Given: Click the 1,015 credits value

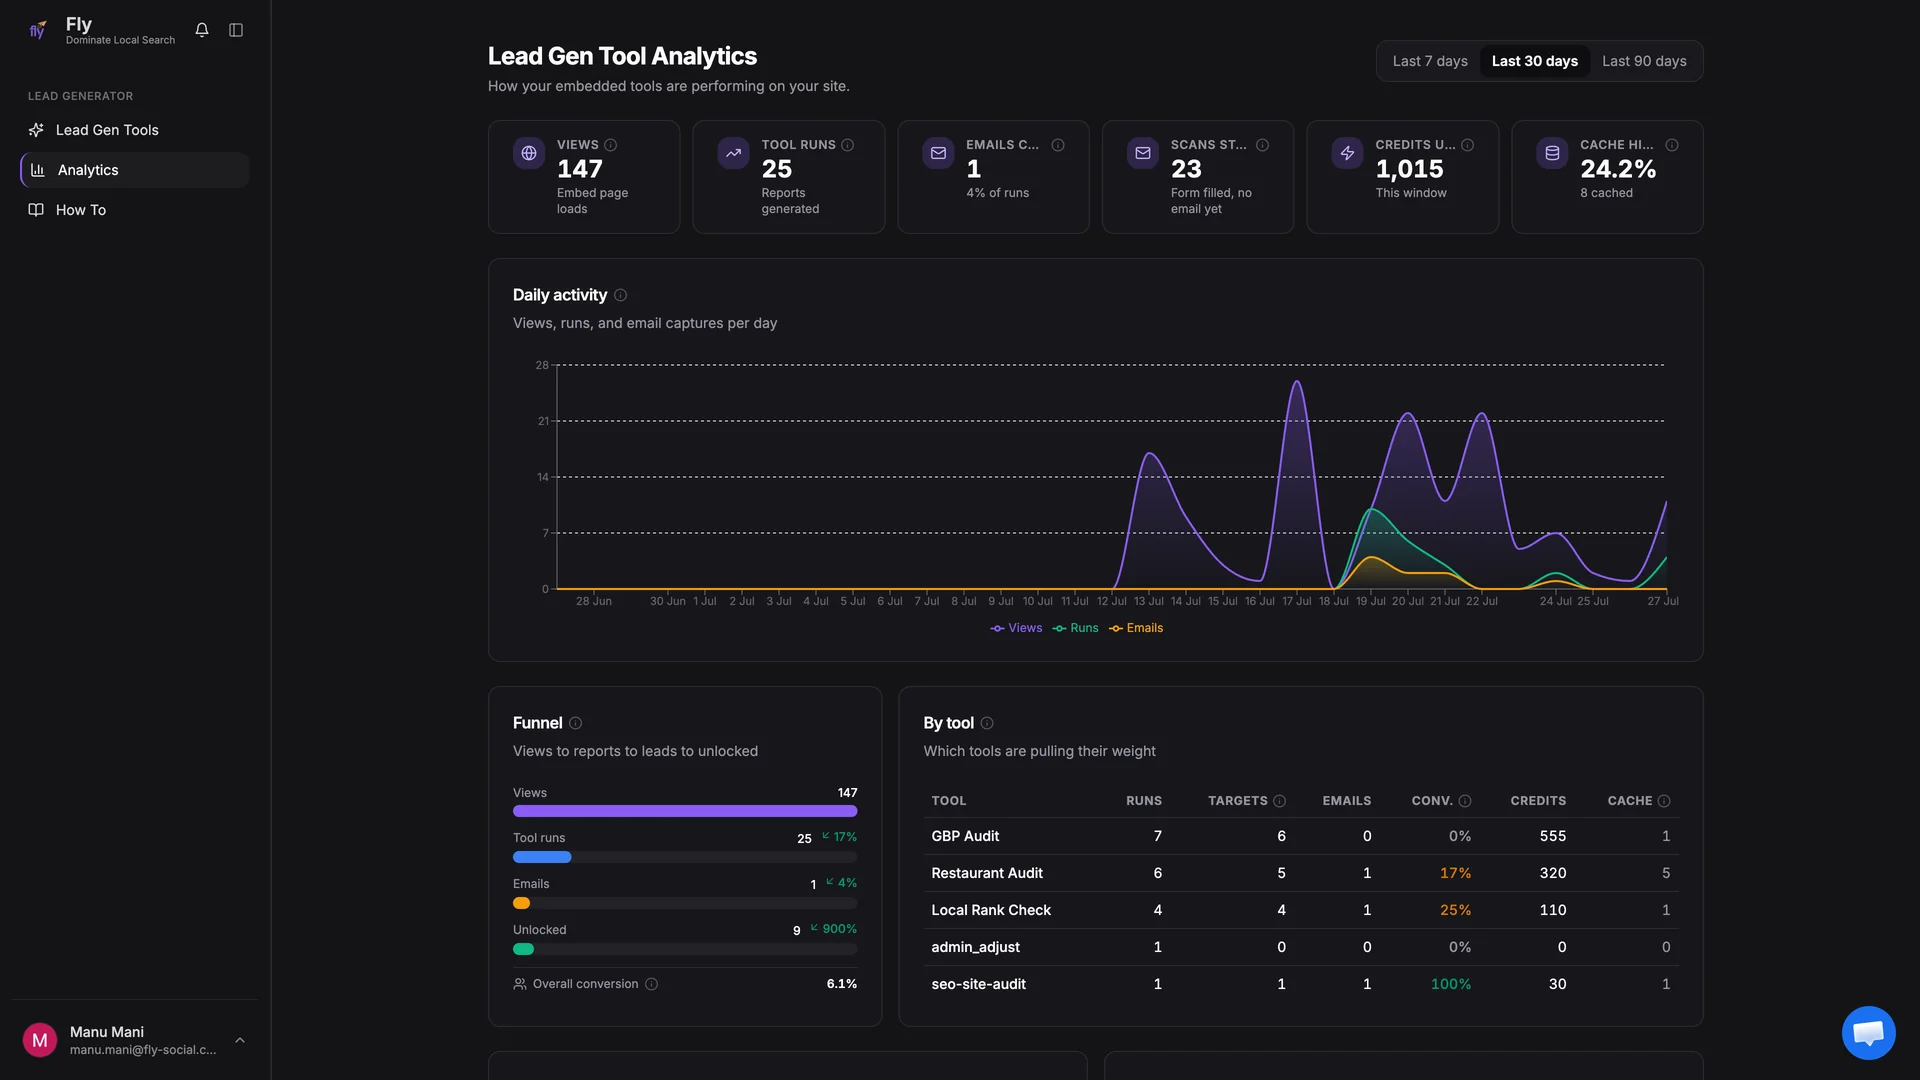Looking at the screenshot, I should coord(1409,169).
